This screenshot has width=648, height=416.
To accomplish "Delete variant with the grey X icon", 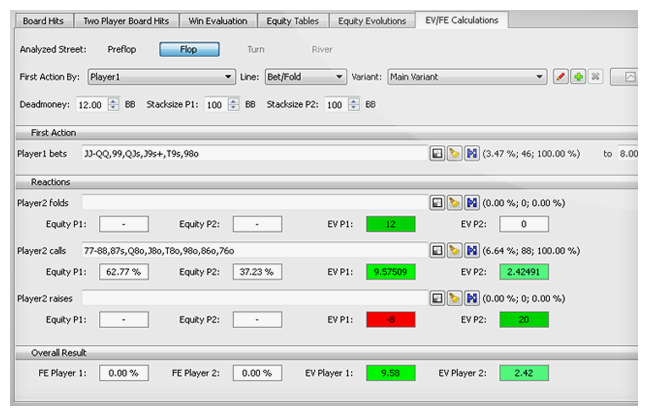I will click(x=596, y=77).
